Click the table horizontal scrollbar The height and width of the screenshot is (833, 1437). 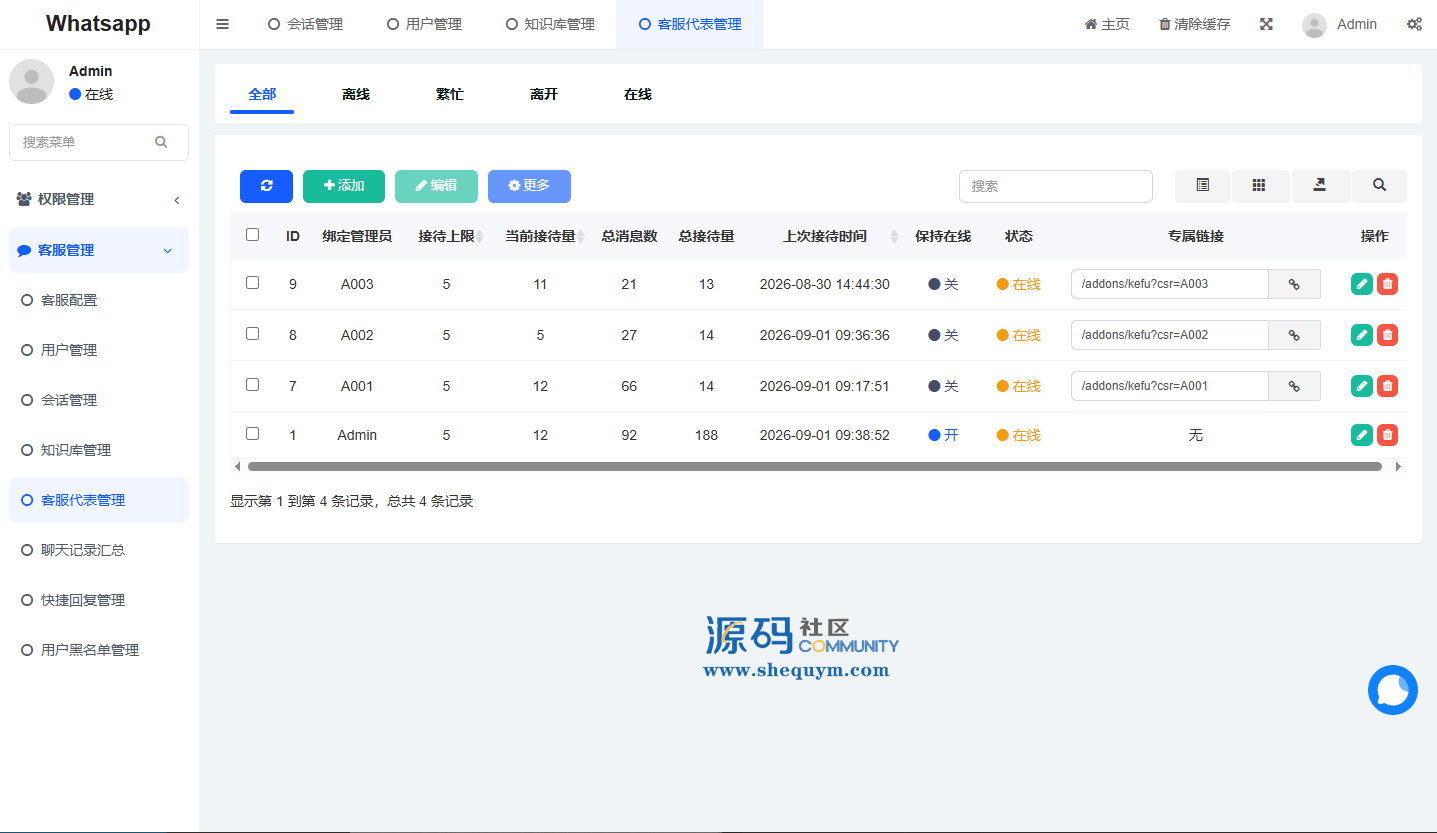click(x=815, y=466)
